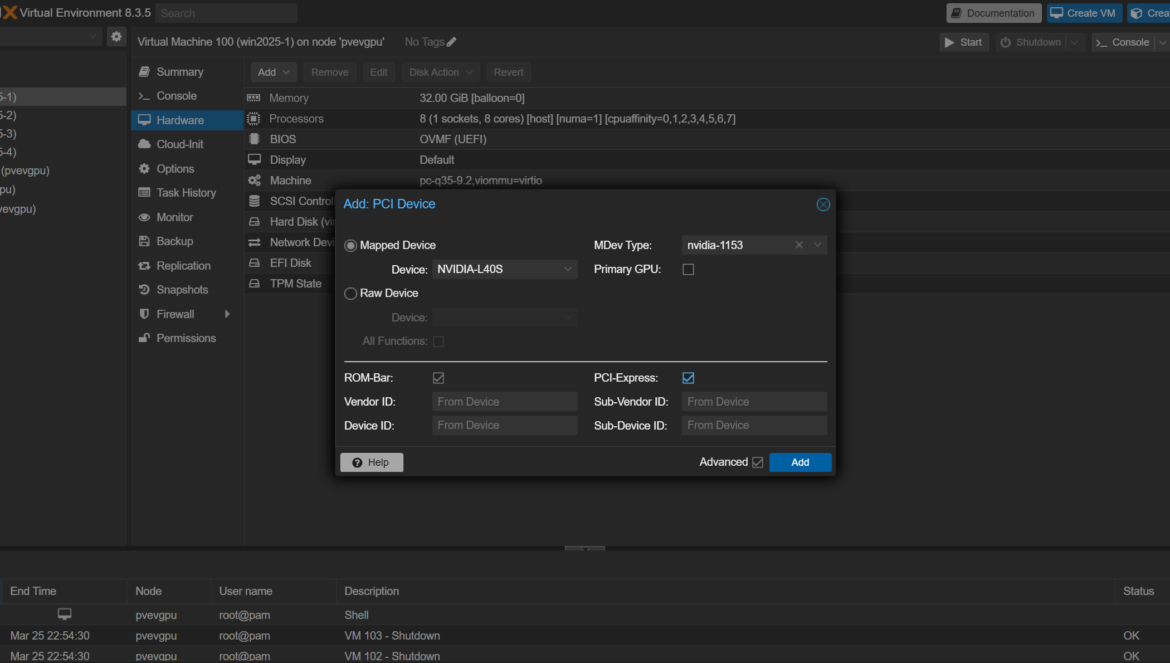Click the top Search box

coord(226,13)
